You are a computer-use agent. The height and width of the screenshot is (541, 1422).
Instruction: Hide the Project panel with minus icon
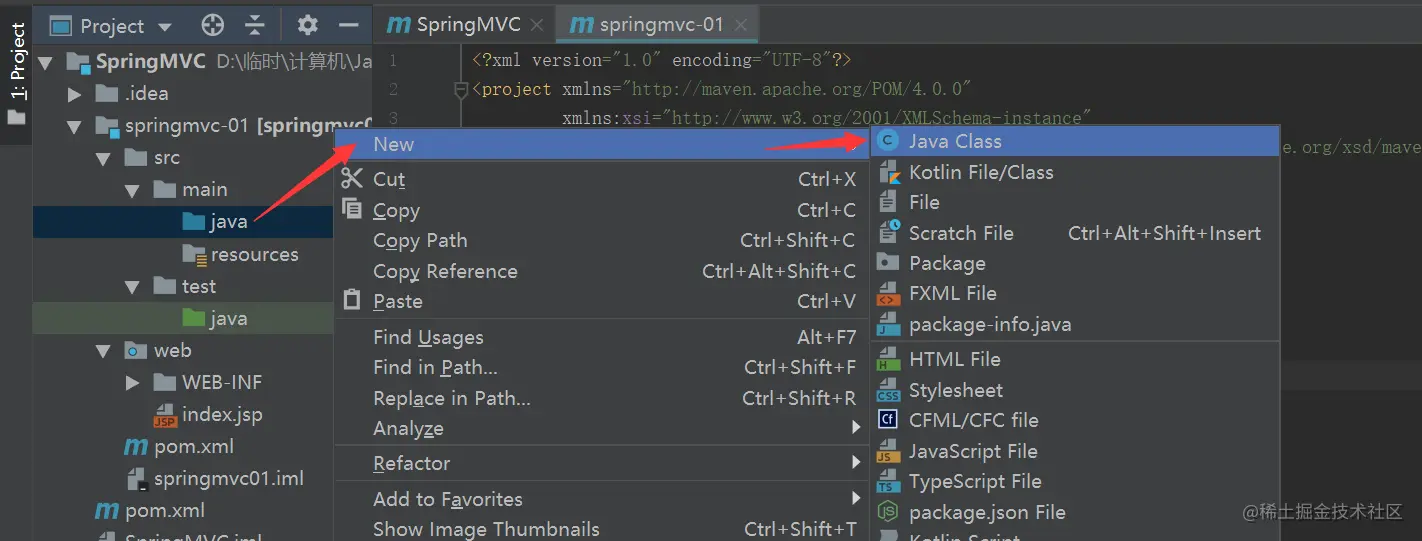pos(348,25)
